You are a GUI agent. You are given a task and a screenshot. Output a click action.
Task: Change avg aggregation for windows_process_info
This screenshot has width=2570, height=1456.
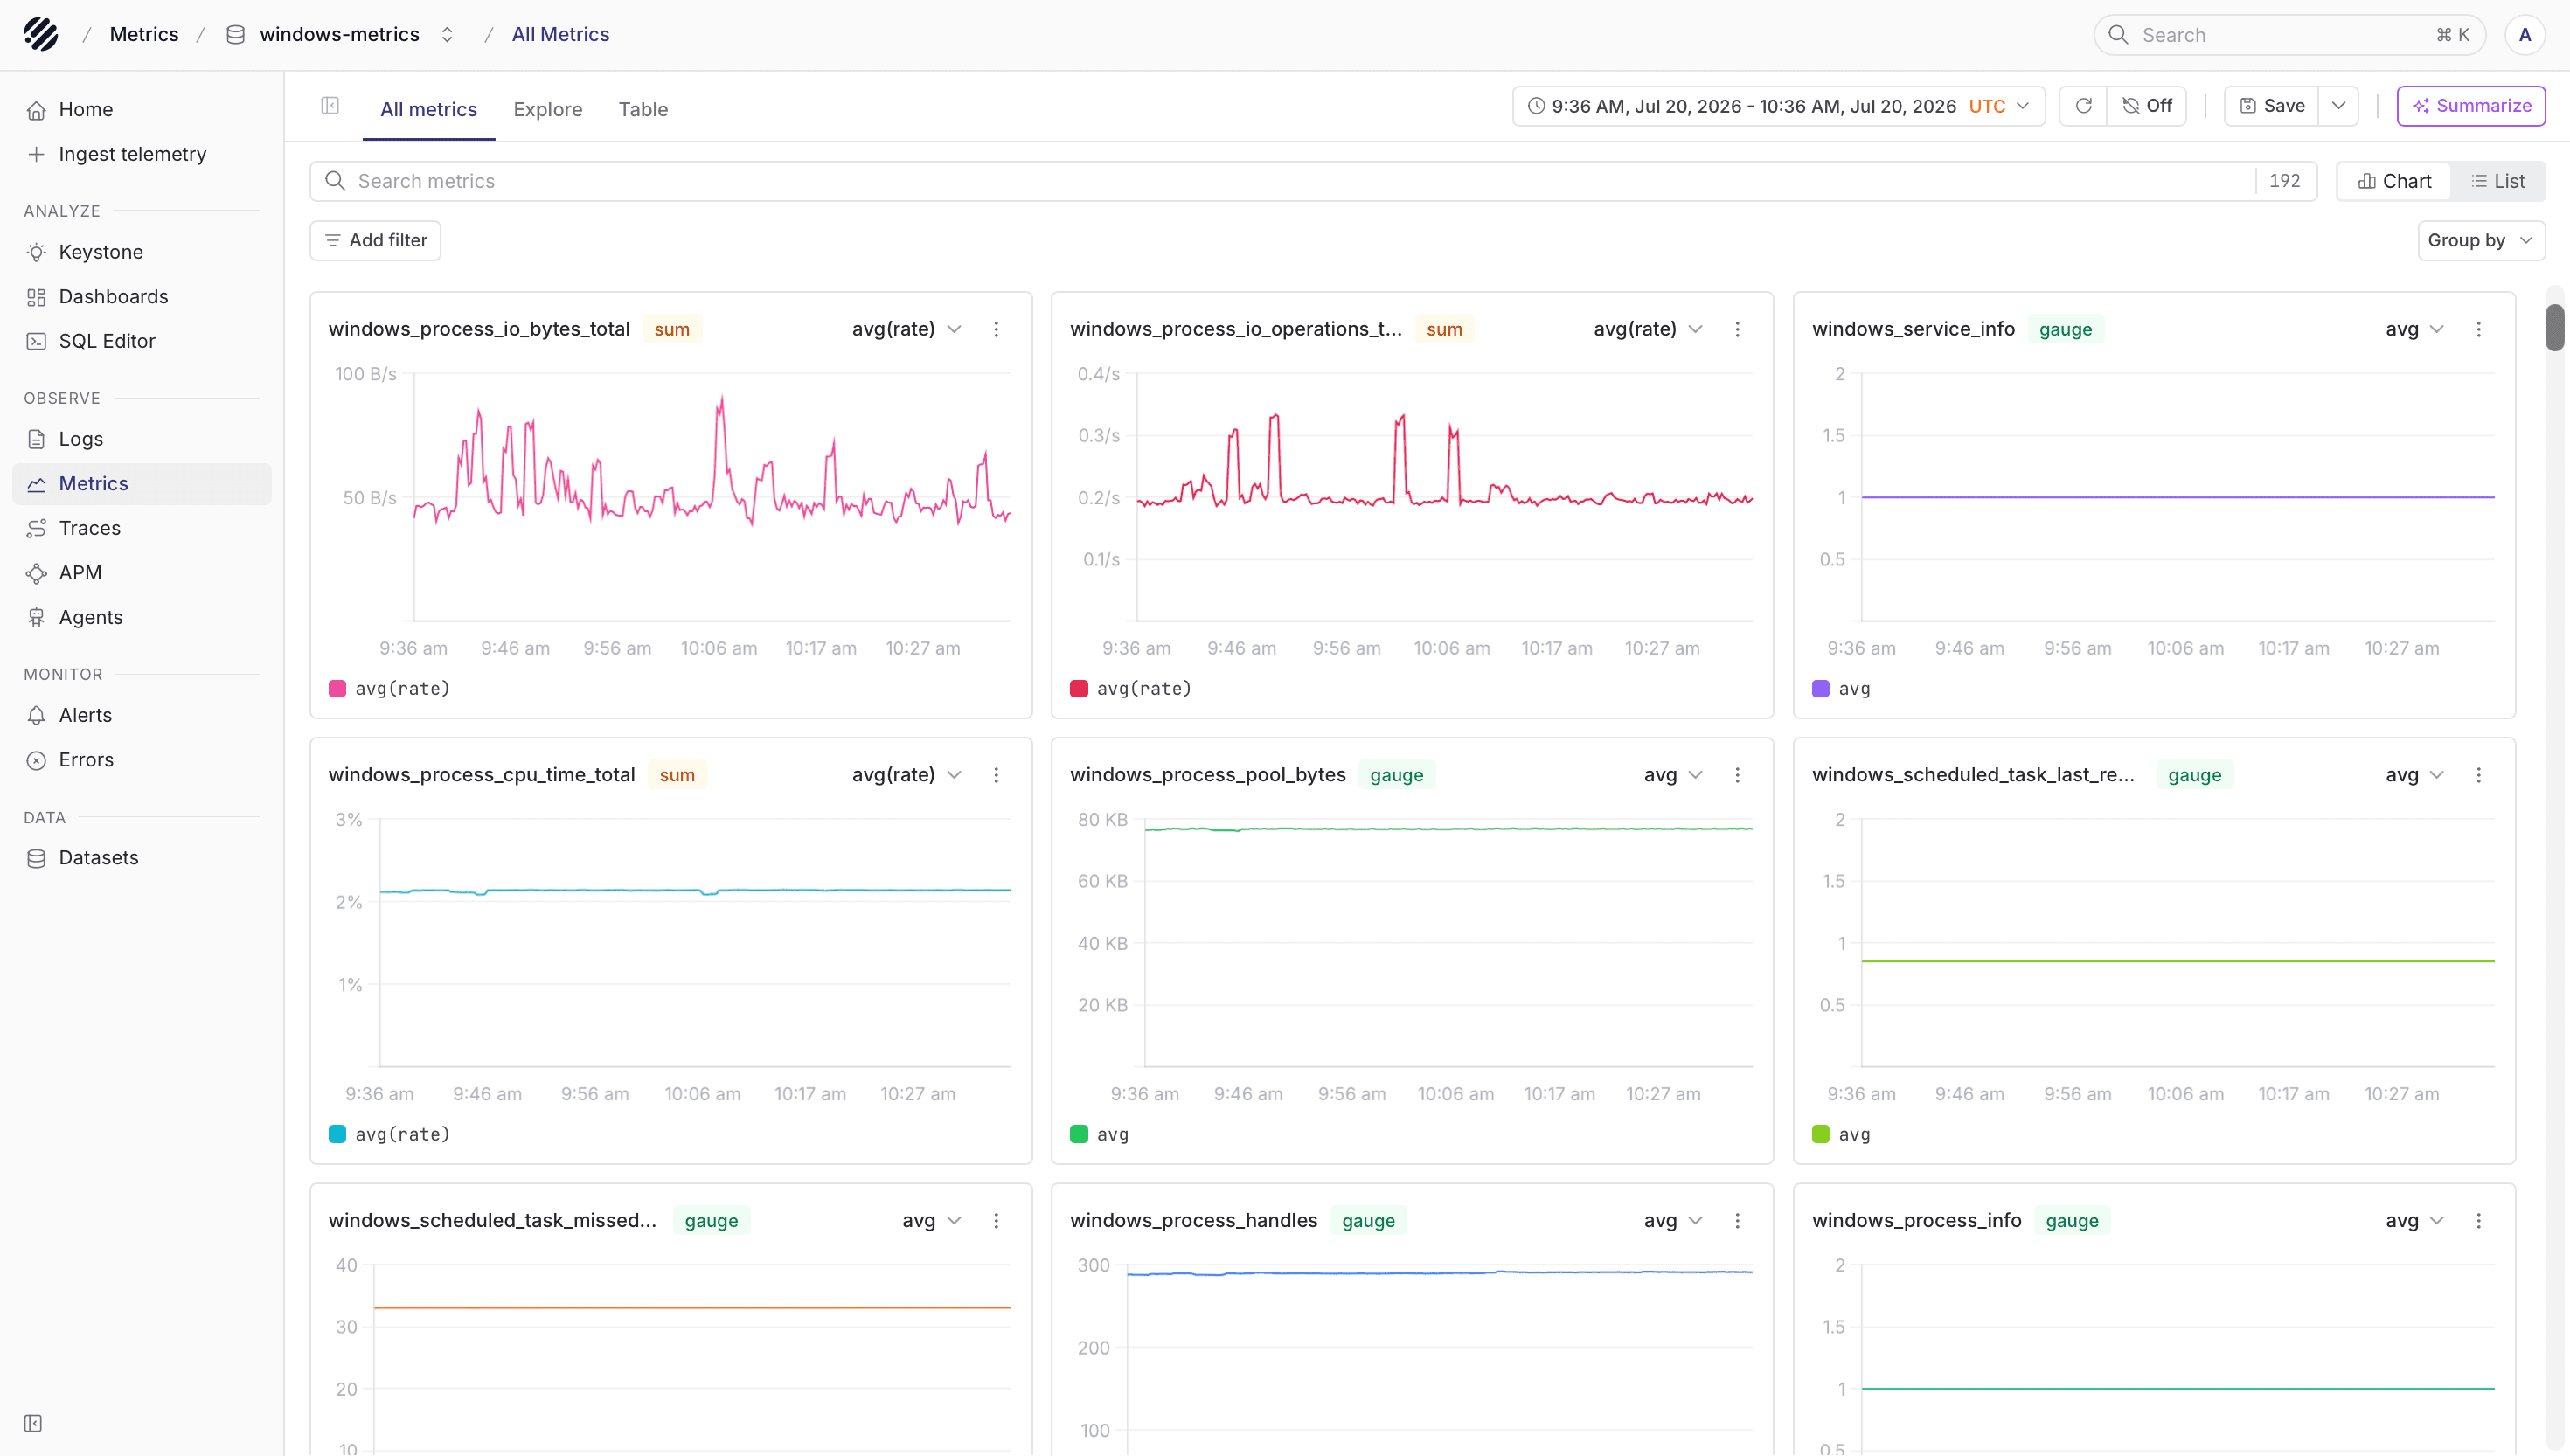pyautogui.click(x=2415, y=1221)
